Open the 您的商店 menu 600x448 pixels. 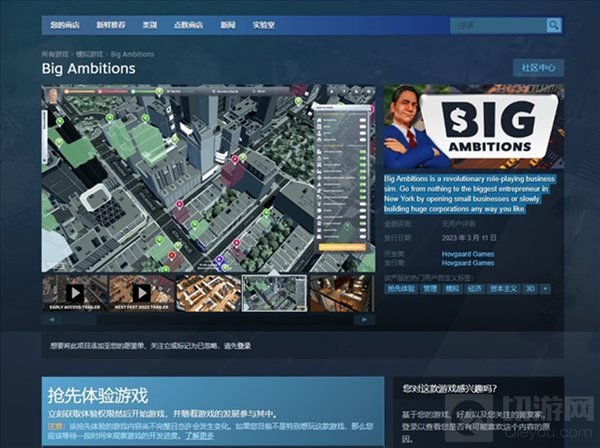66,25
